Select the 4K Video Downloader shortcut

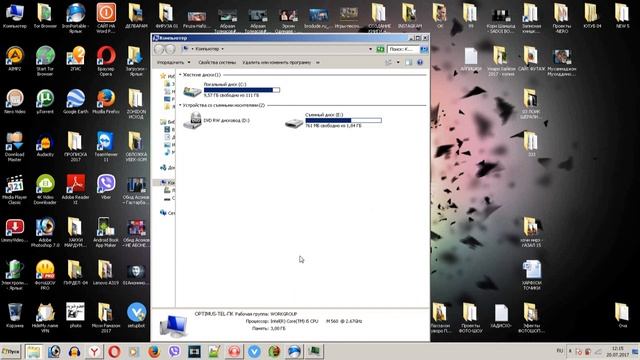[x=45, y=190]
